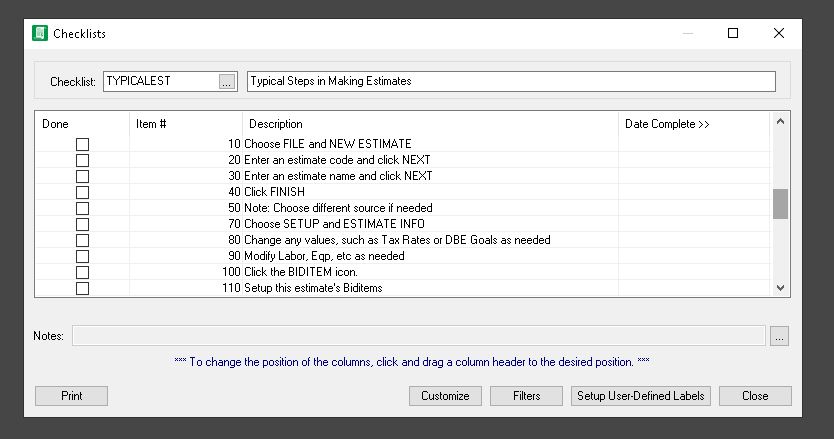
Task: Mark item 110 Setup Biditems as done
Action: click(x=82, y=288)
